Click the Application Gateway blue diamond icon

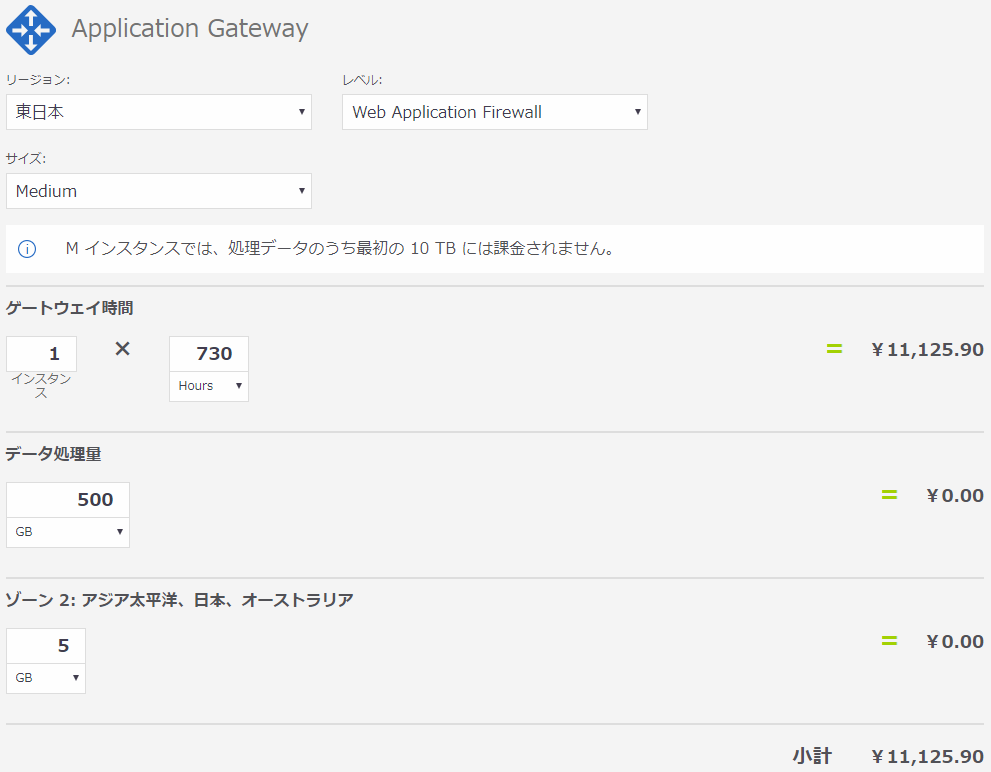coord(30,30)
